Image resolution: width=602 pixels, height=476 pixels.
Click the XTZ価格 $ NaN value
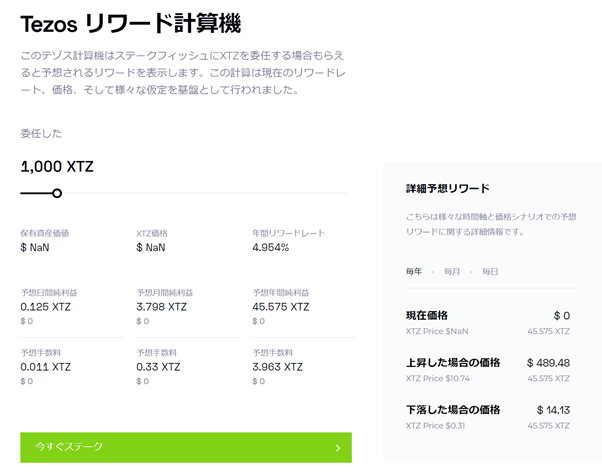[151, 247]
